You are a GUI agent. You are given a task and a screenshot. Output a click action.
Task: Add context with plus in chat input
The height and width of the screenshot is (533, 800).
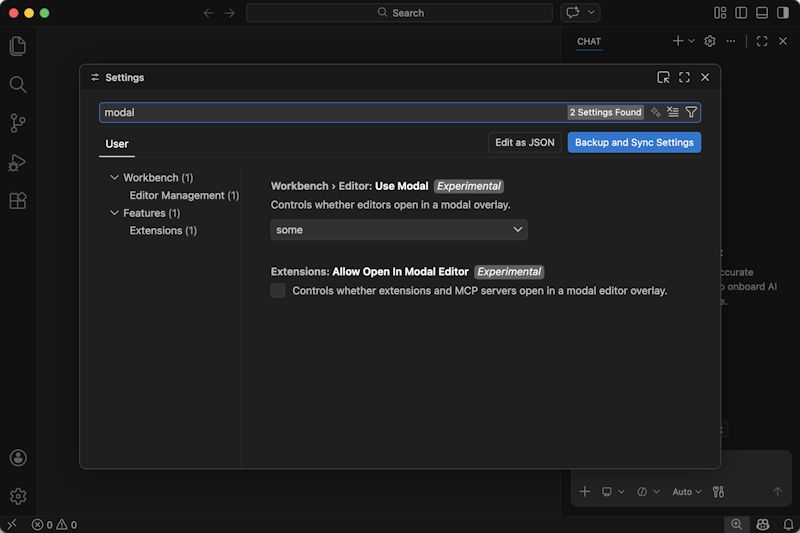pos(585,491)
